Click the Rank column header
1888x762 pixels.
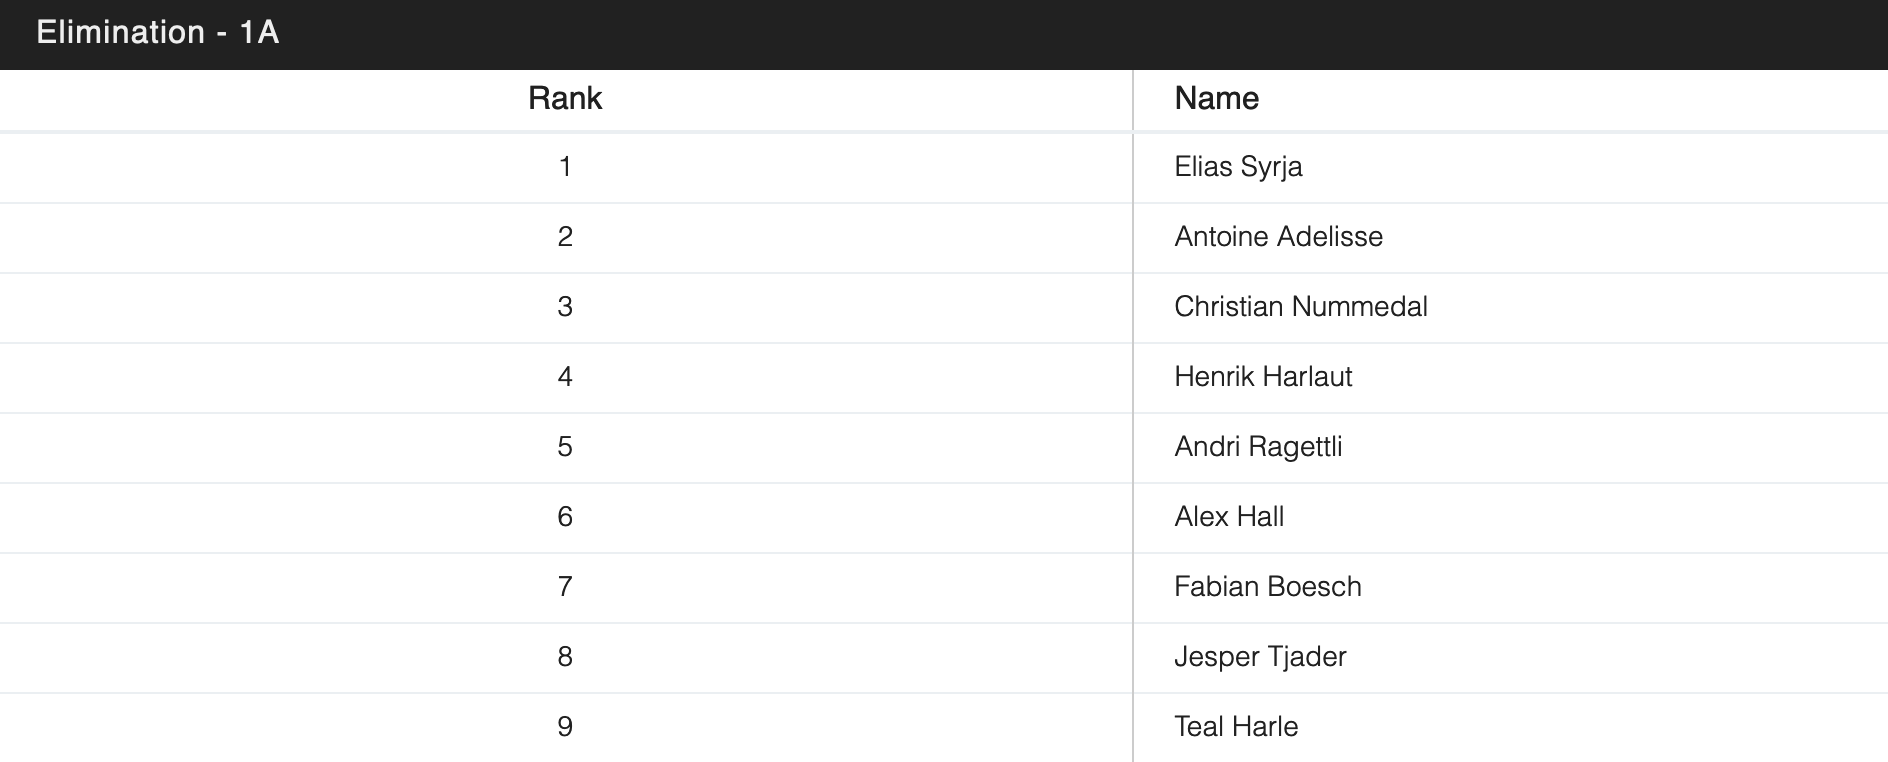(565, 98)
